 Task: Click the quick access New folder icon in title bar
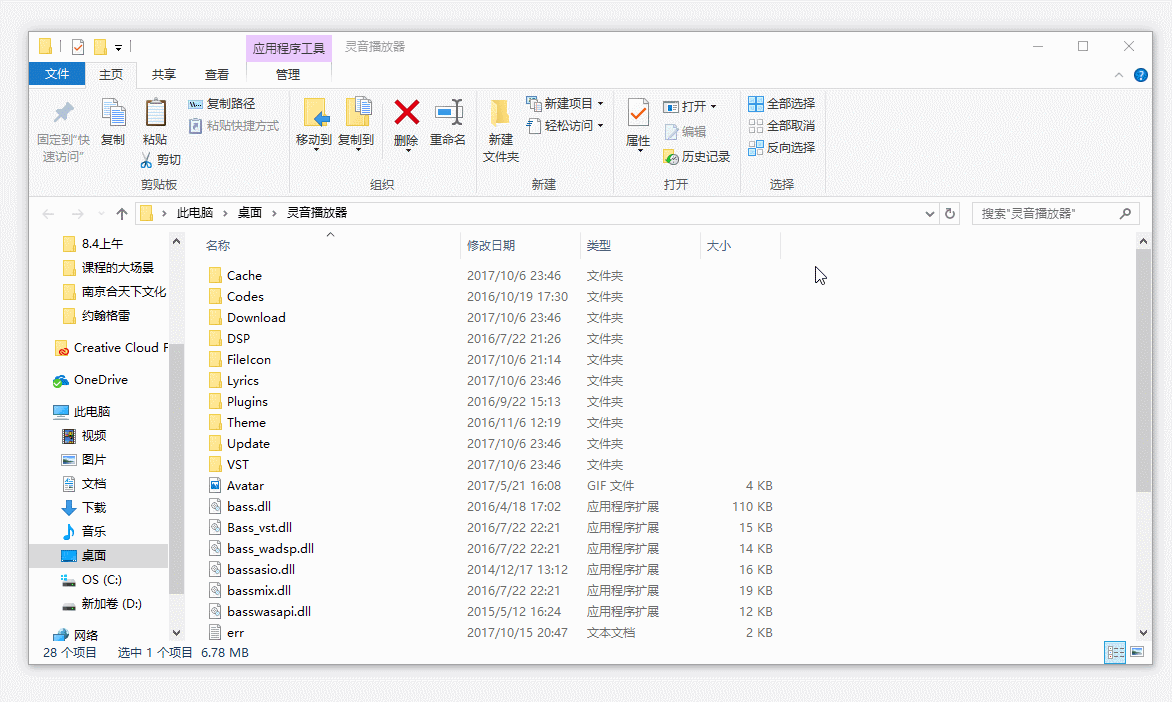click(100, 47)
